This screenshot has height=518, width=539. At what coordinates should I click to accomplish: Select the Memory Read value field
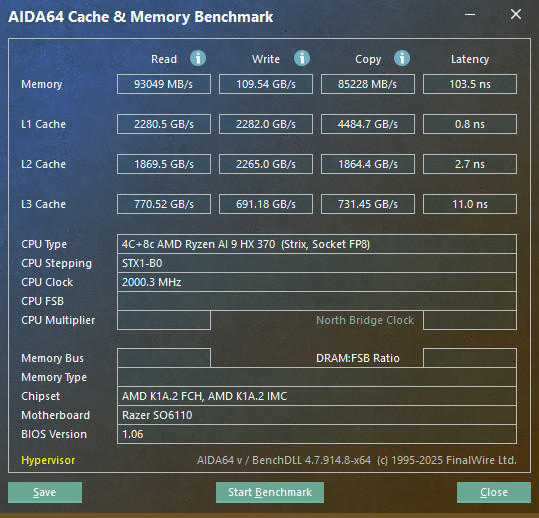[x=164, y=84]
